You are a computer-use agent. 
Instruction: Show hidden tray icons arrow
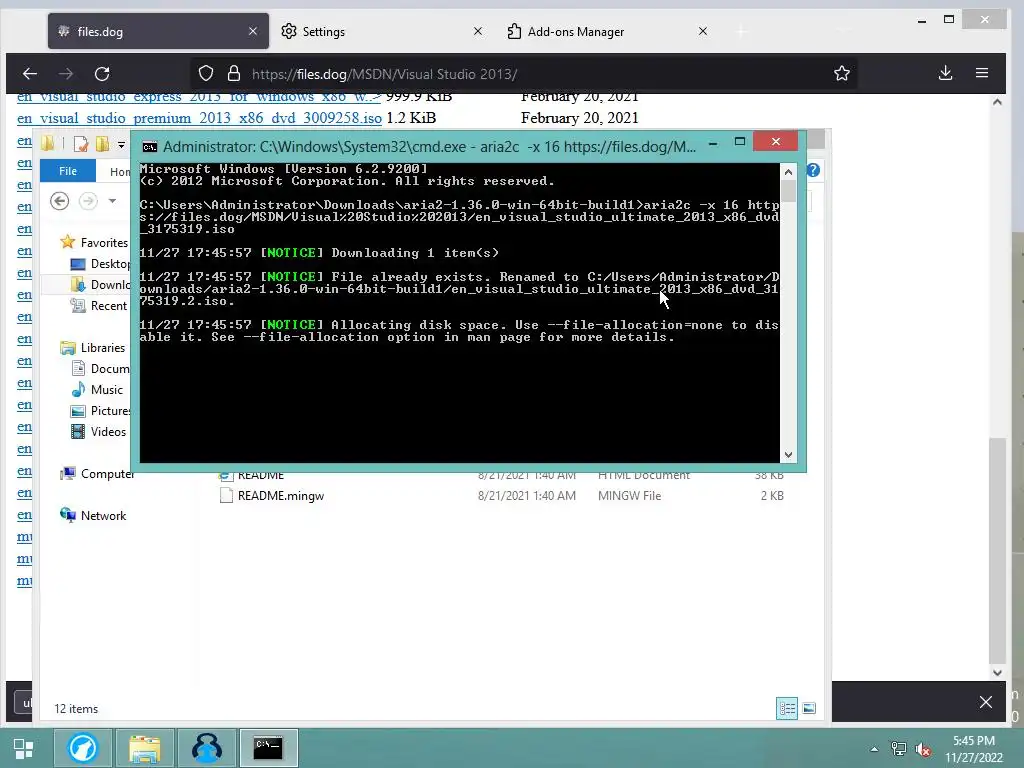874,749
